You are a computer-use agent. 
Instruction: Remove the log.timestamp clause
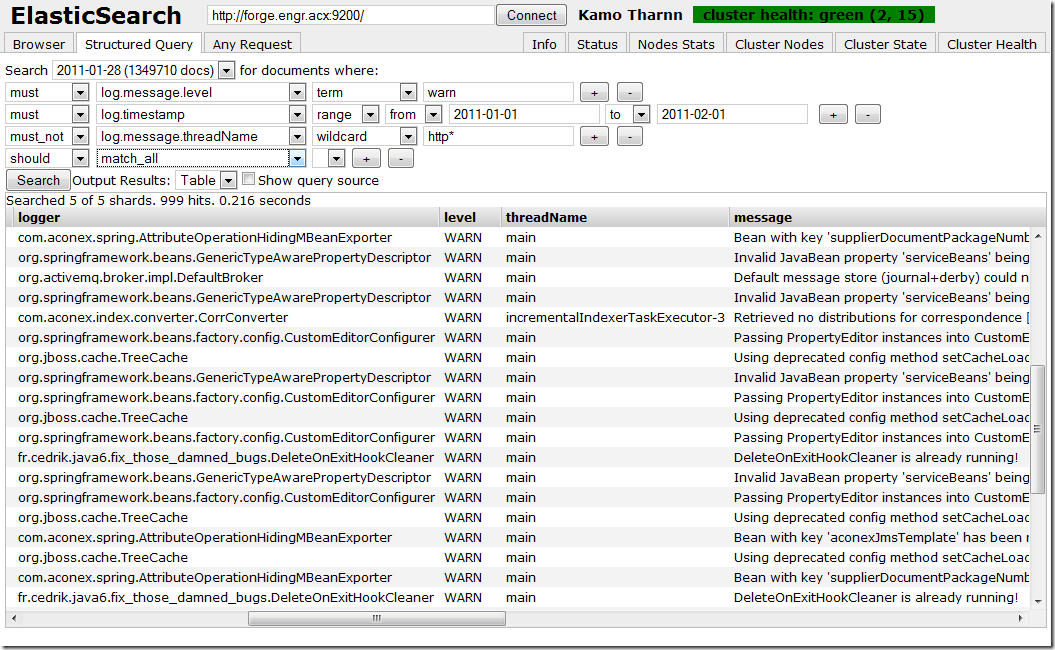[x=868, y=115]
